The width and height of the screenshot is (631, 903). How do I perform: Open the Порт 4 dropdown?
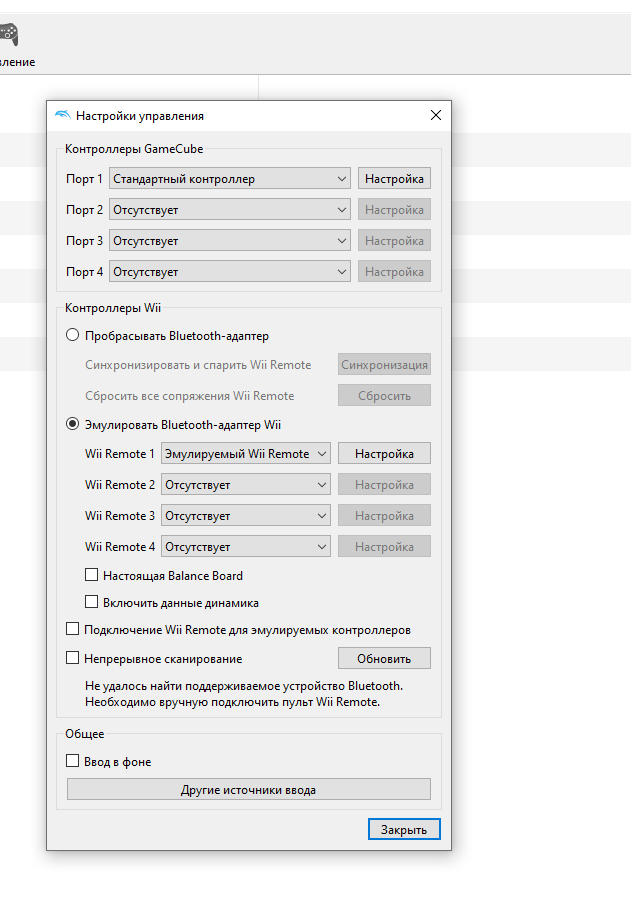229,272
